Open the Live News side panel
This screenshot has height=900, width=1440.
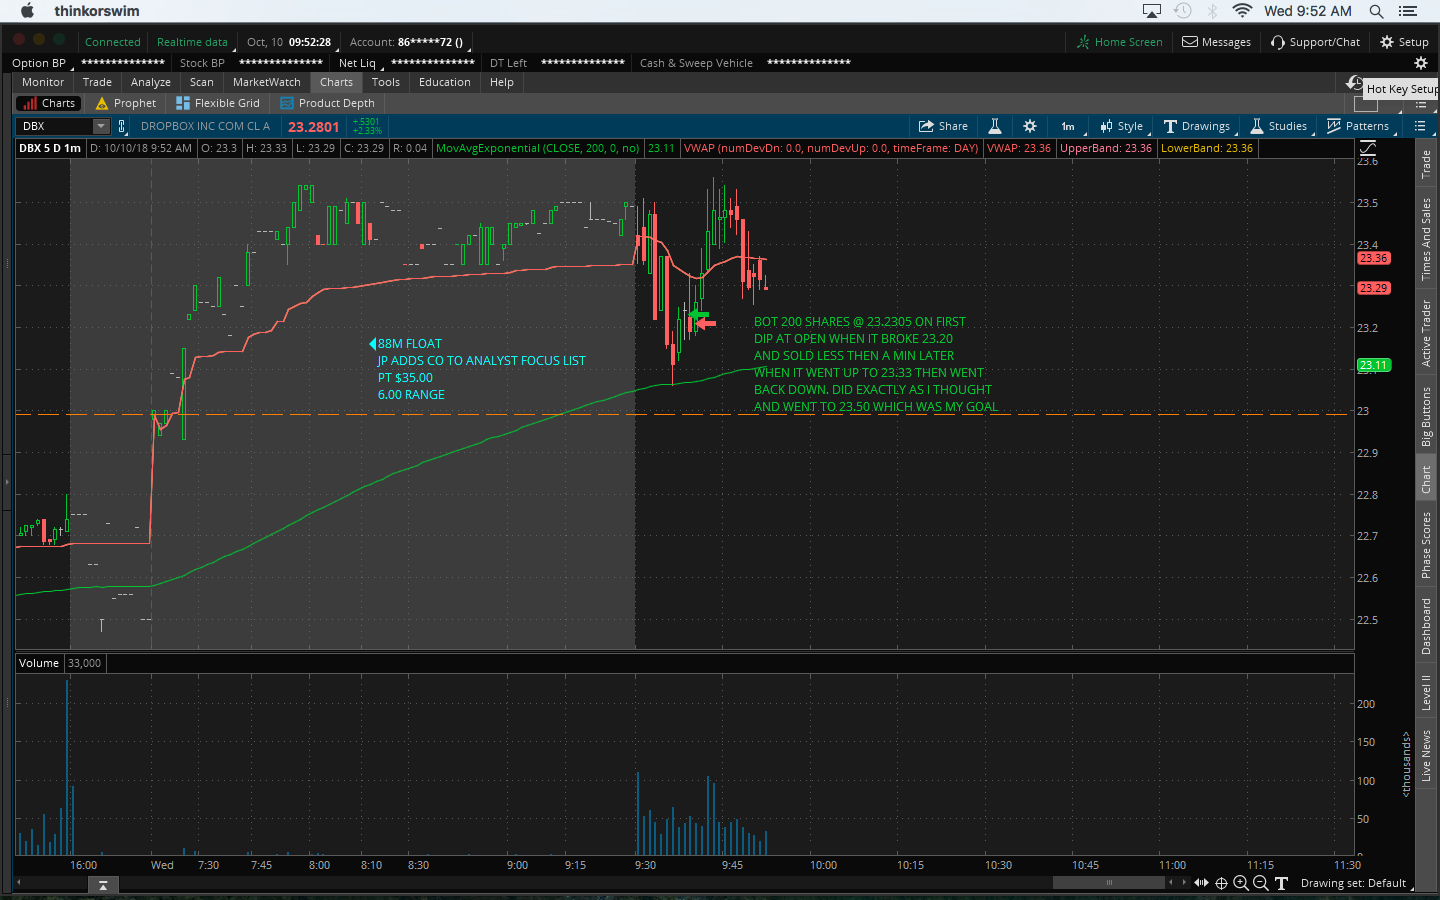[x=1427, y=755]
